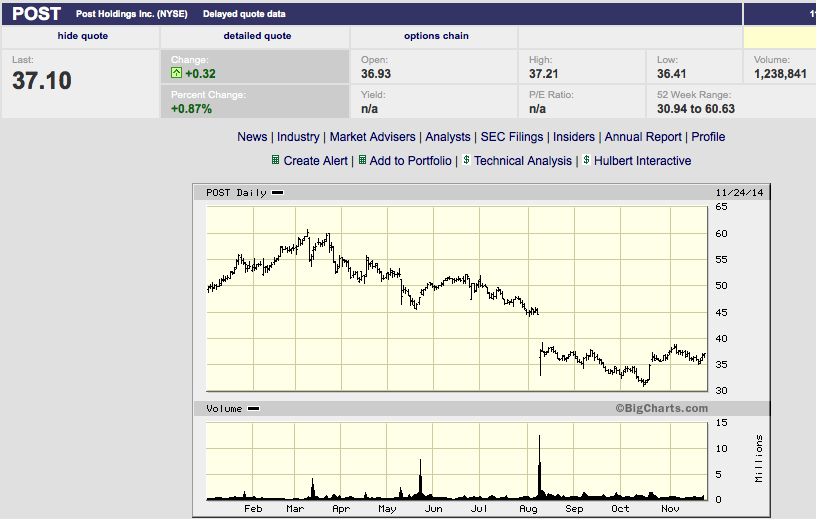Screen dimensions: 816x519
Task: Click the BigCharts.com credit text
Action: 661,408
